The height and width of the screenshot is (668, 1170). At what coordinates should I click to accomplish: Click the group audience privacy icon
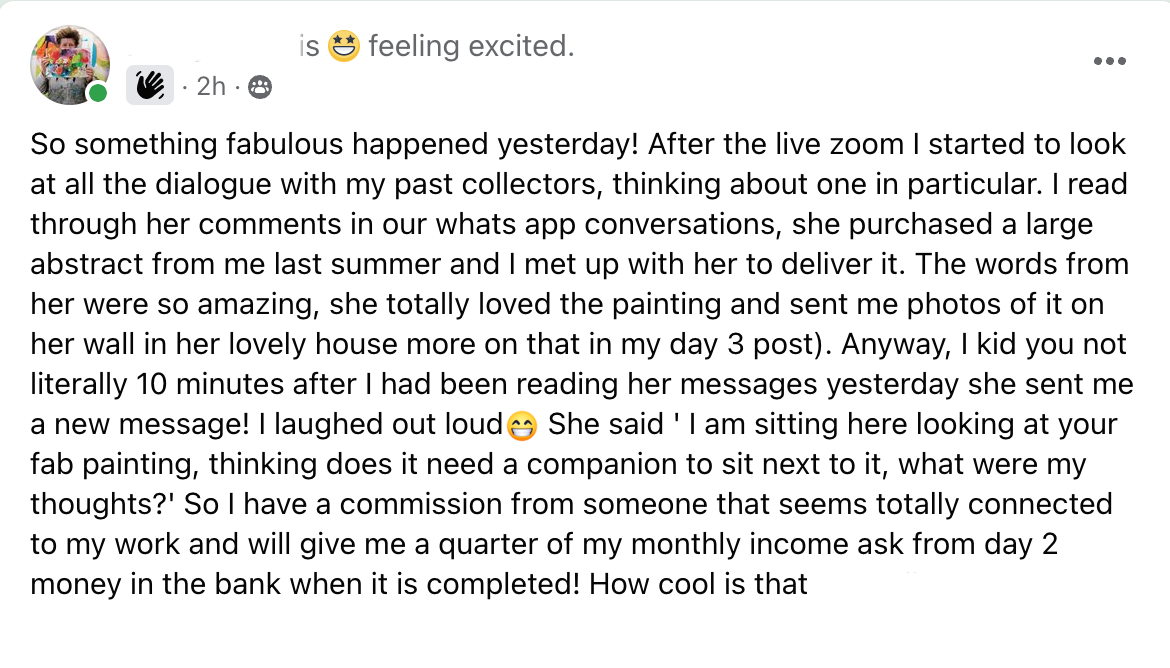[258, 88]
